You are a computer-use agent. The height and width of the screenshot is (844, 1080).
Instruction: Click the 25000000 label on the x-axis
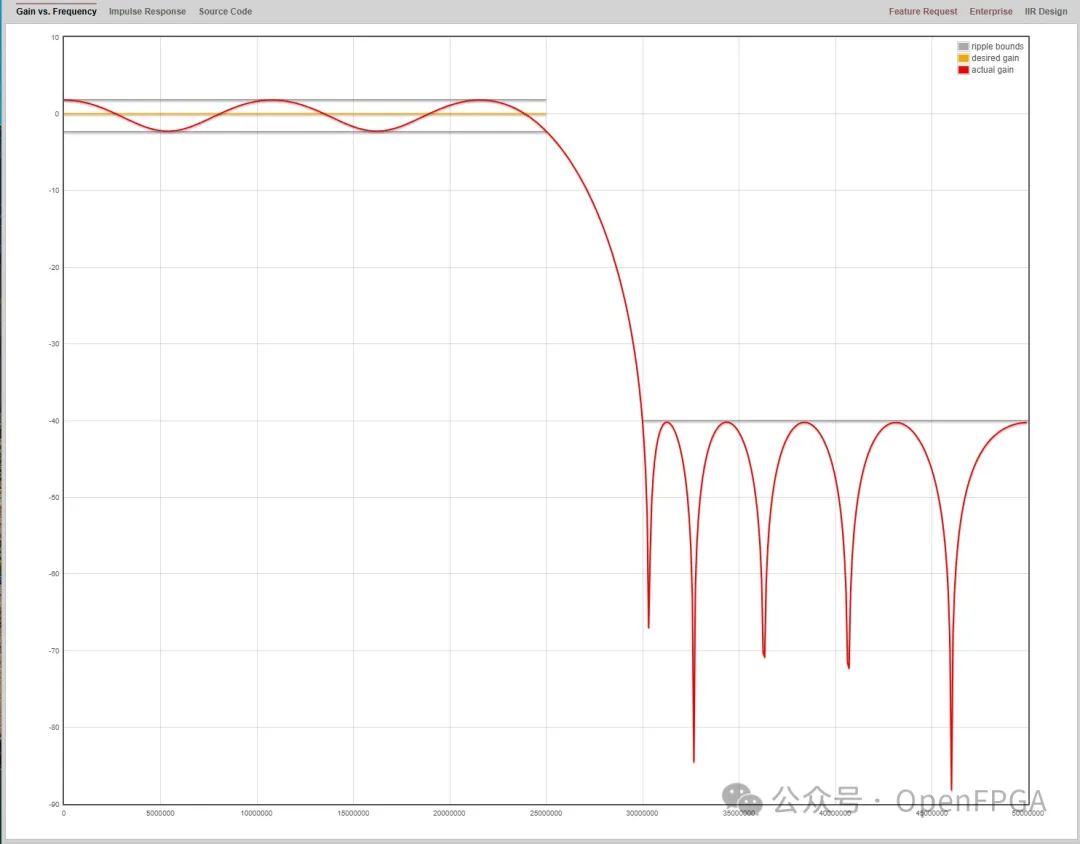545,814
